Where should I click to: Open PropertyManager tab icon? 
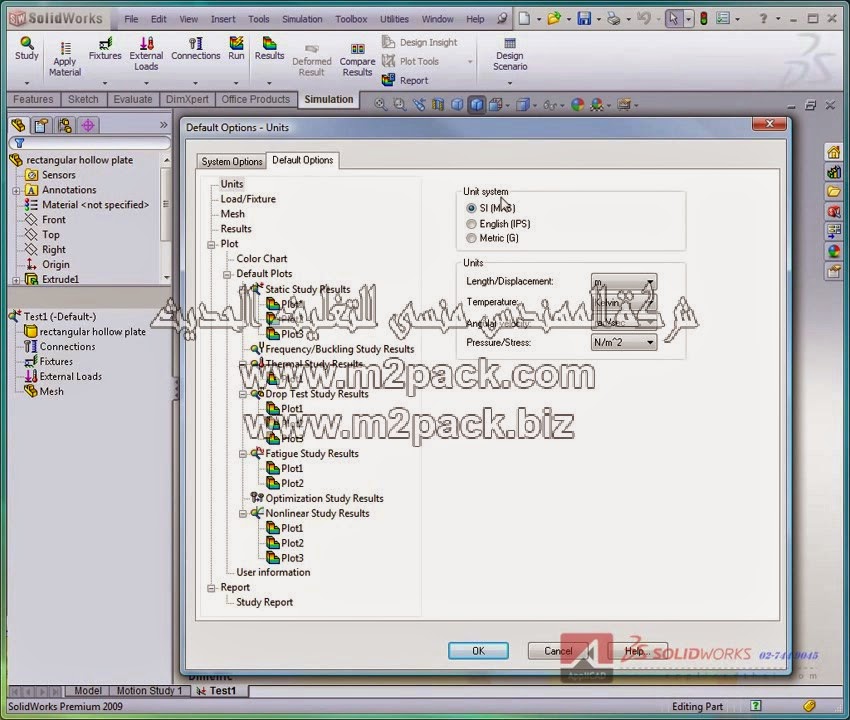41,126
